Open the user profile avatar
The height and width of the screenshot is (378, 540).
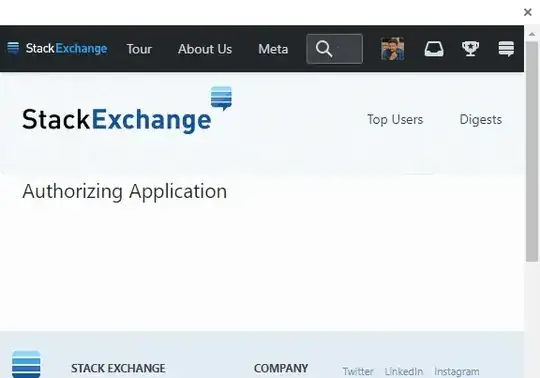[x=392, y=49]
